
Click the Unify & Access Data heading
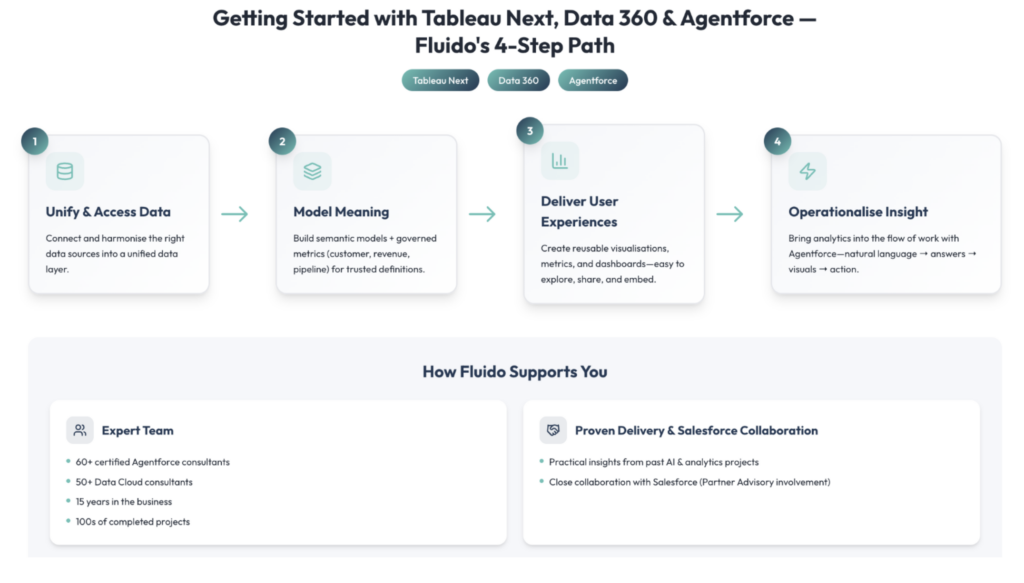pos(108,212)
